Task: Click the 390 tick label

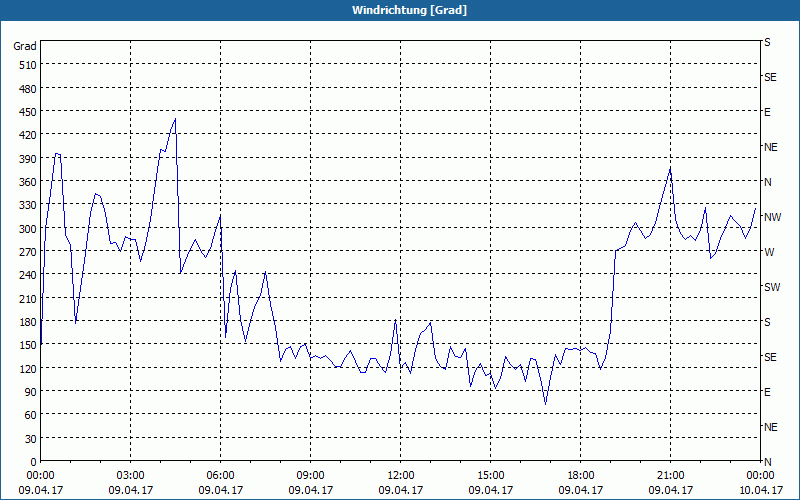Action: pos(29,159)
